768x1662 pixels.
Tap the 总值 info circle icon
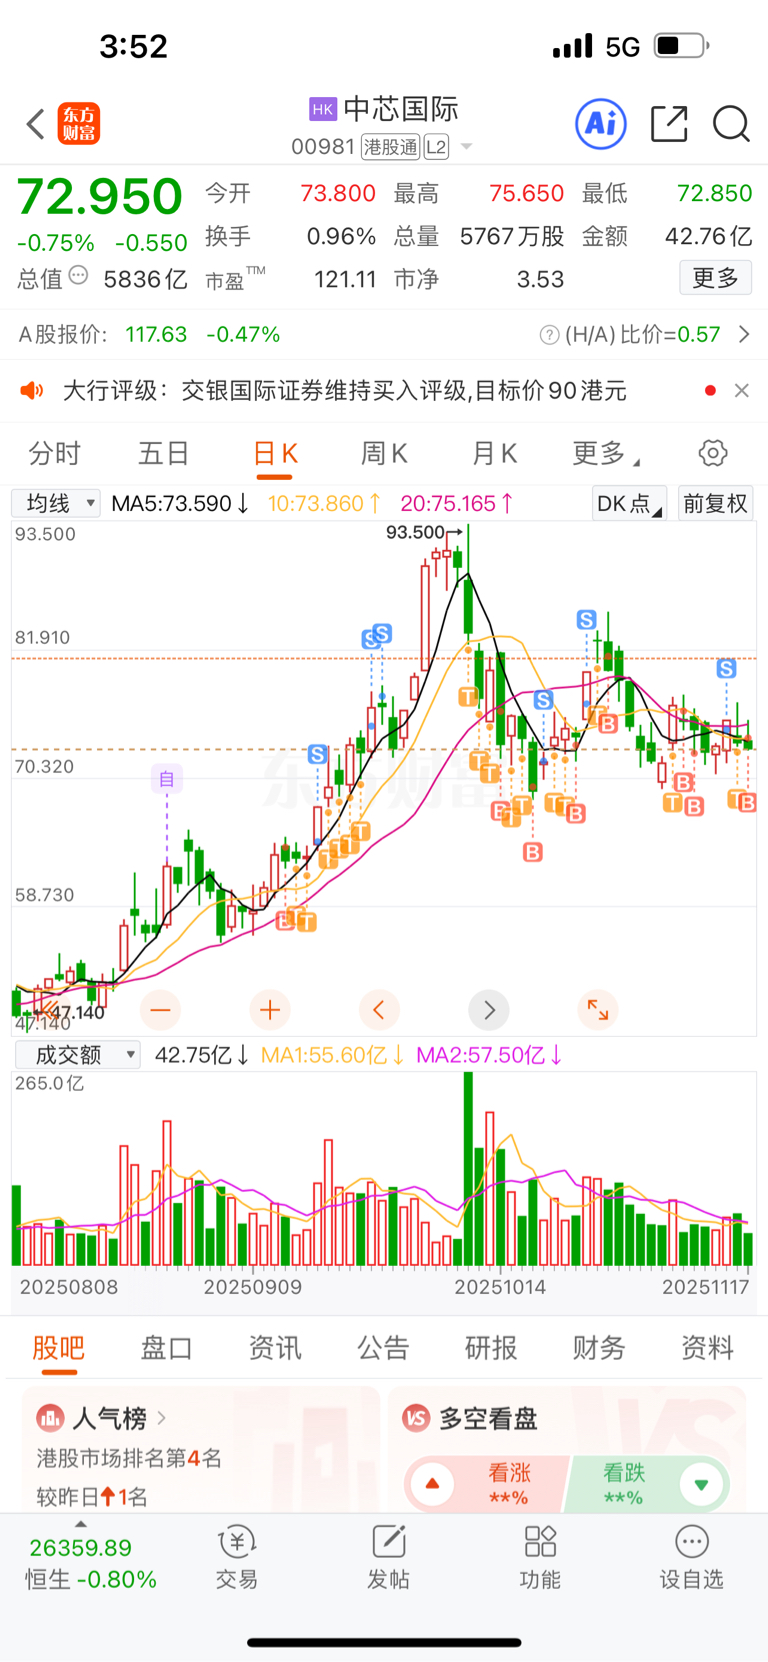[79, 276]
